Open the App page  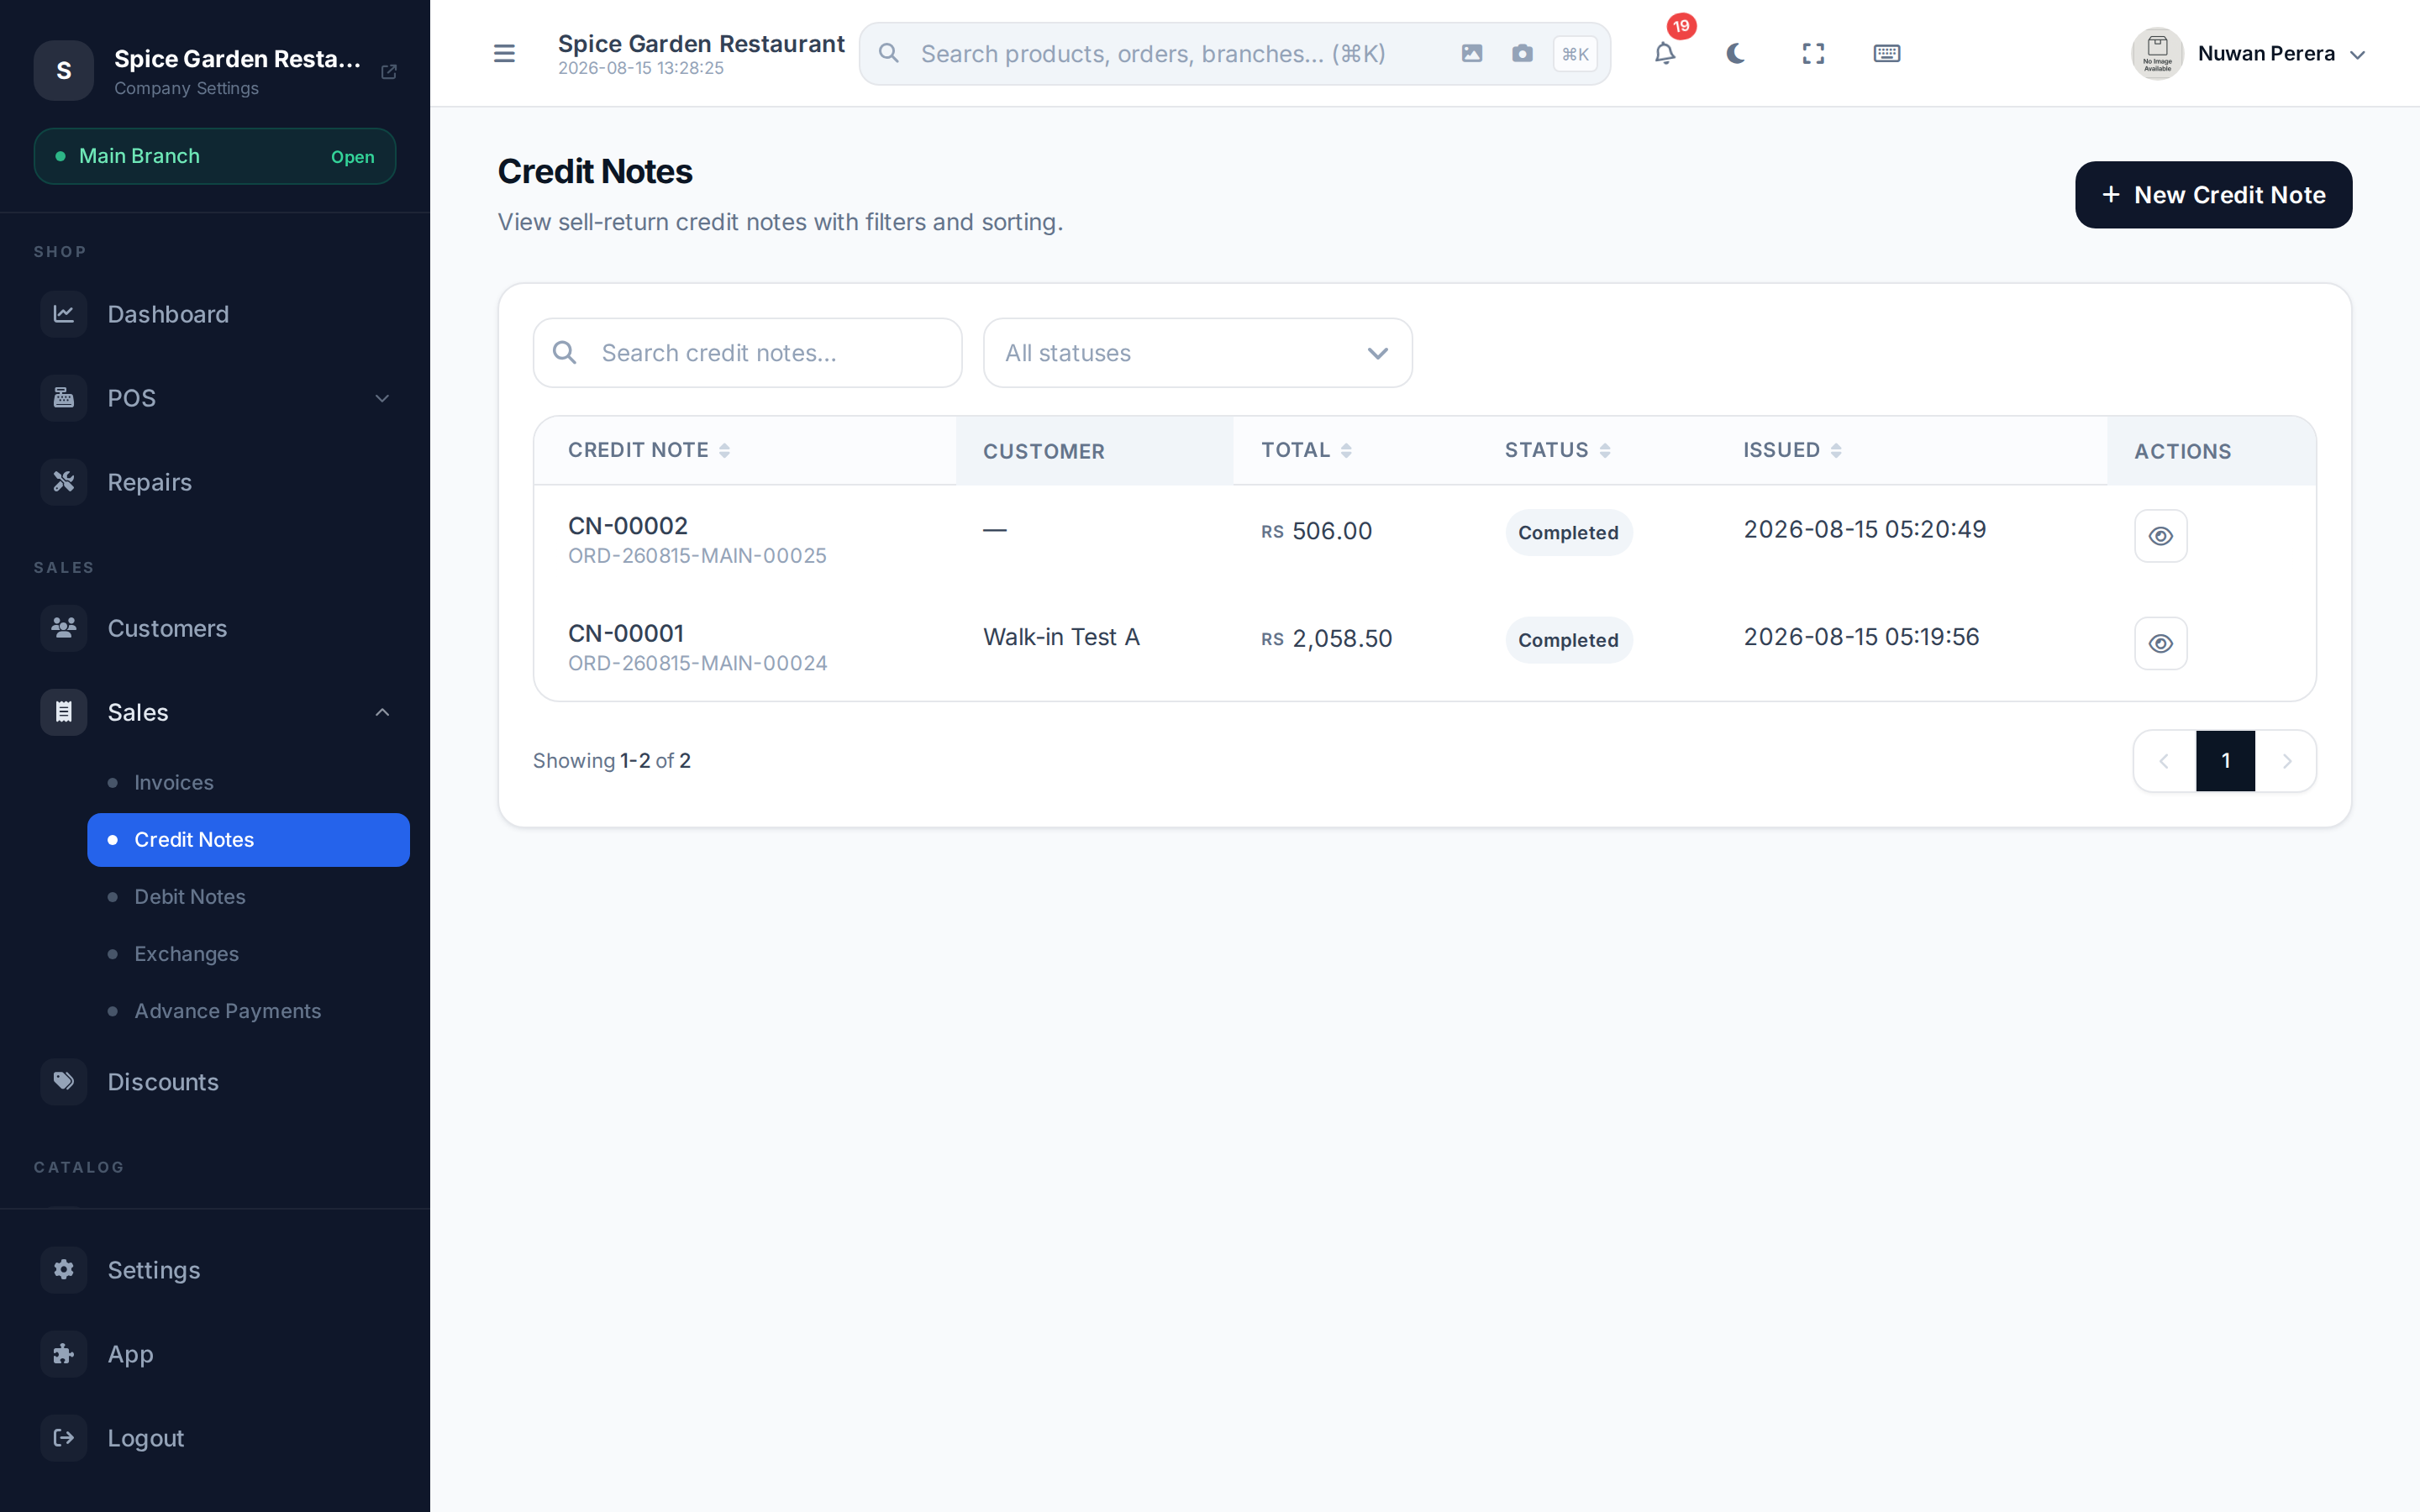coord(215,1354)
